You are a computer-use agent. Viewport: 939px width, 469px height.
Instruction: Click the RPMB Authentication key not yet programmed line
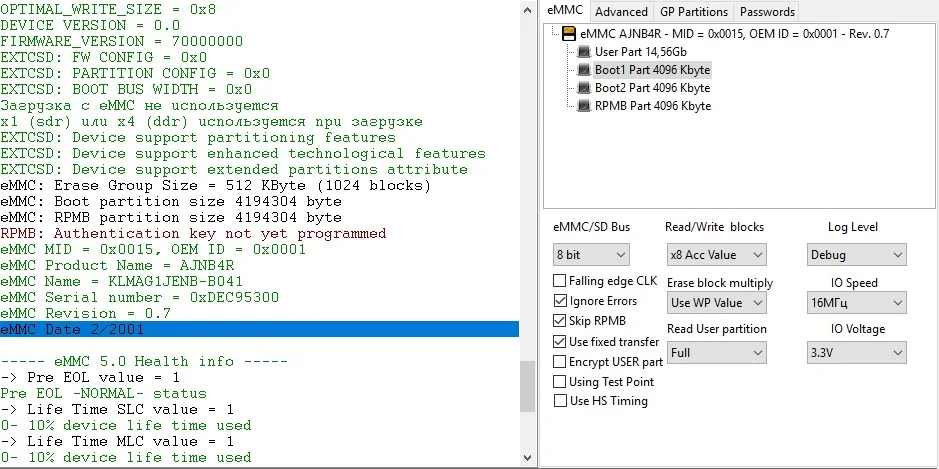(x=193, y=234)
